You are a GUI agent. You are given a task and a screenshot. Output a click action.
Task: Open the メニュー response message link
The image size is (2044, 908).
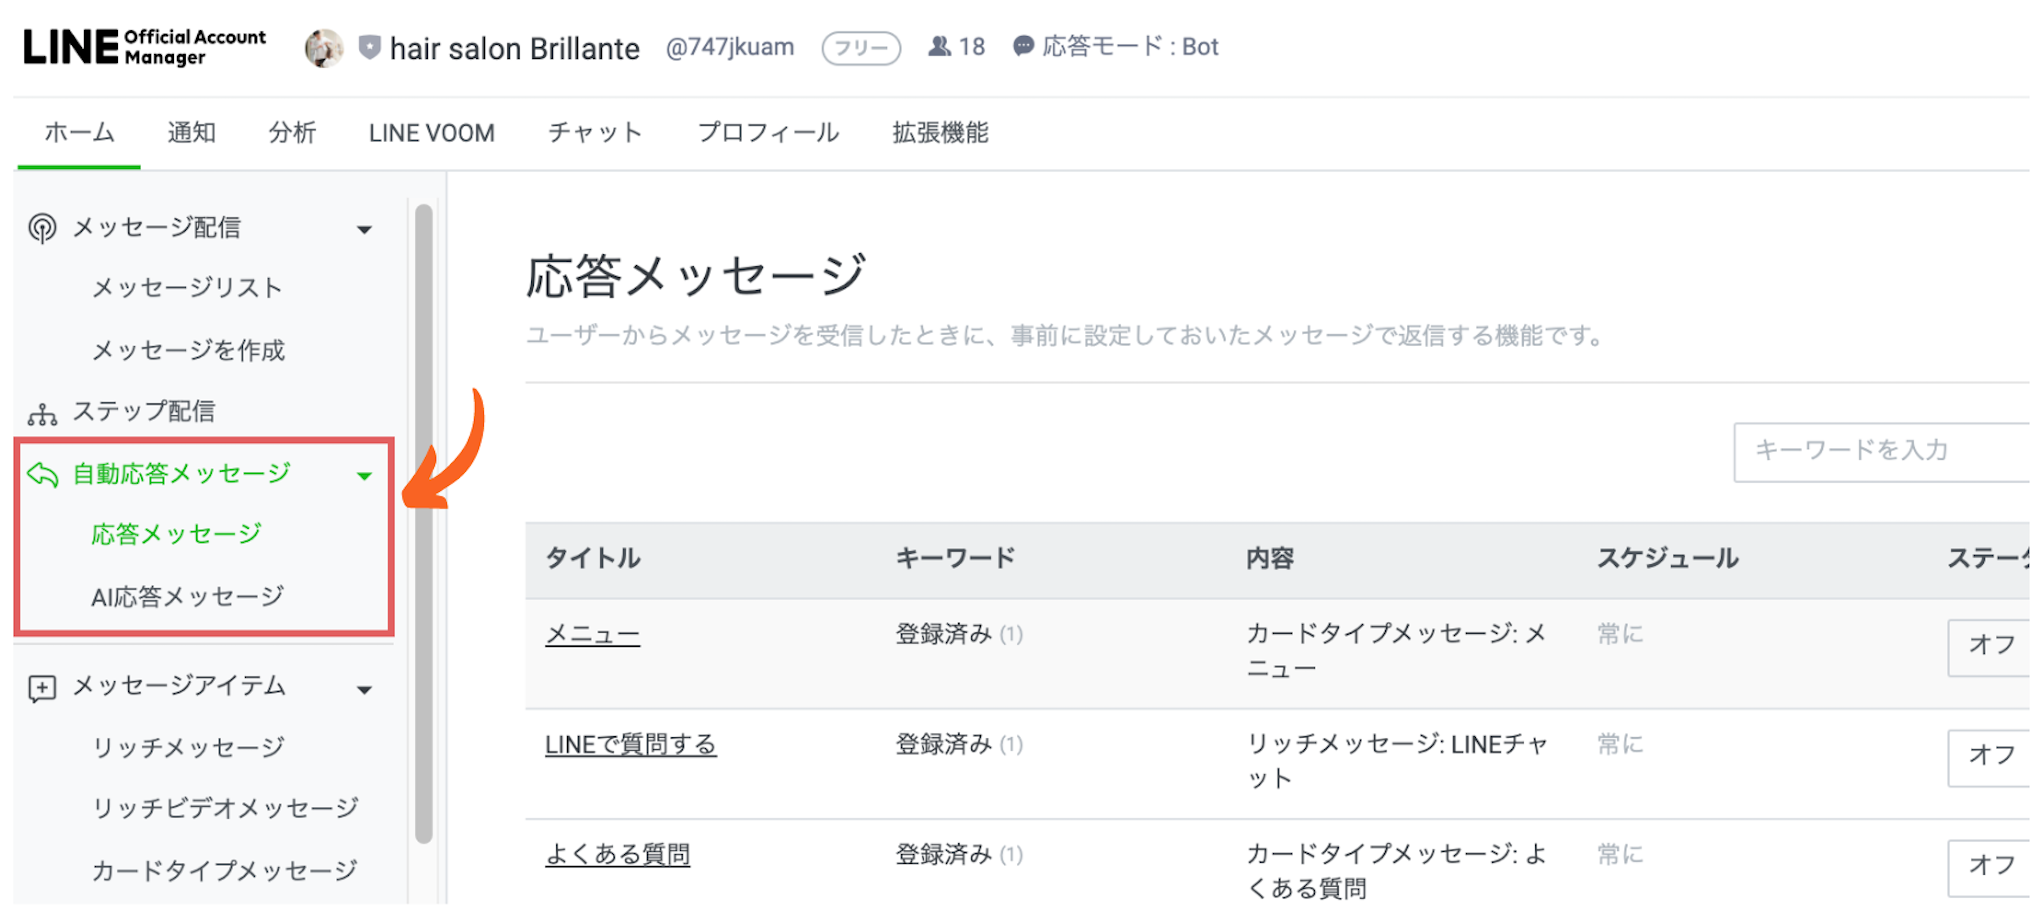pos(592,635)
